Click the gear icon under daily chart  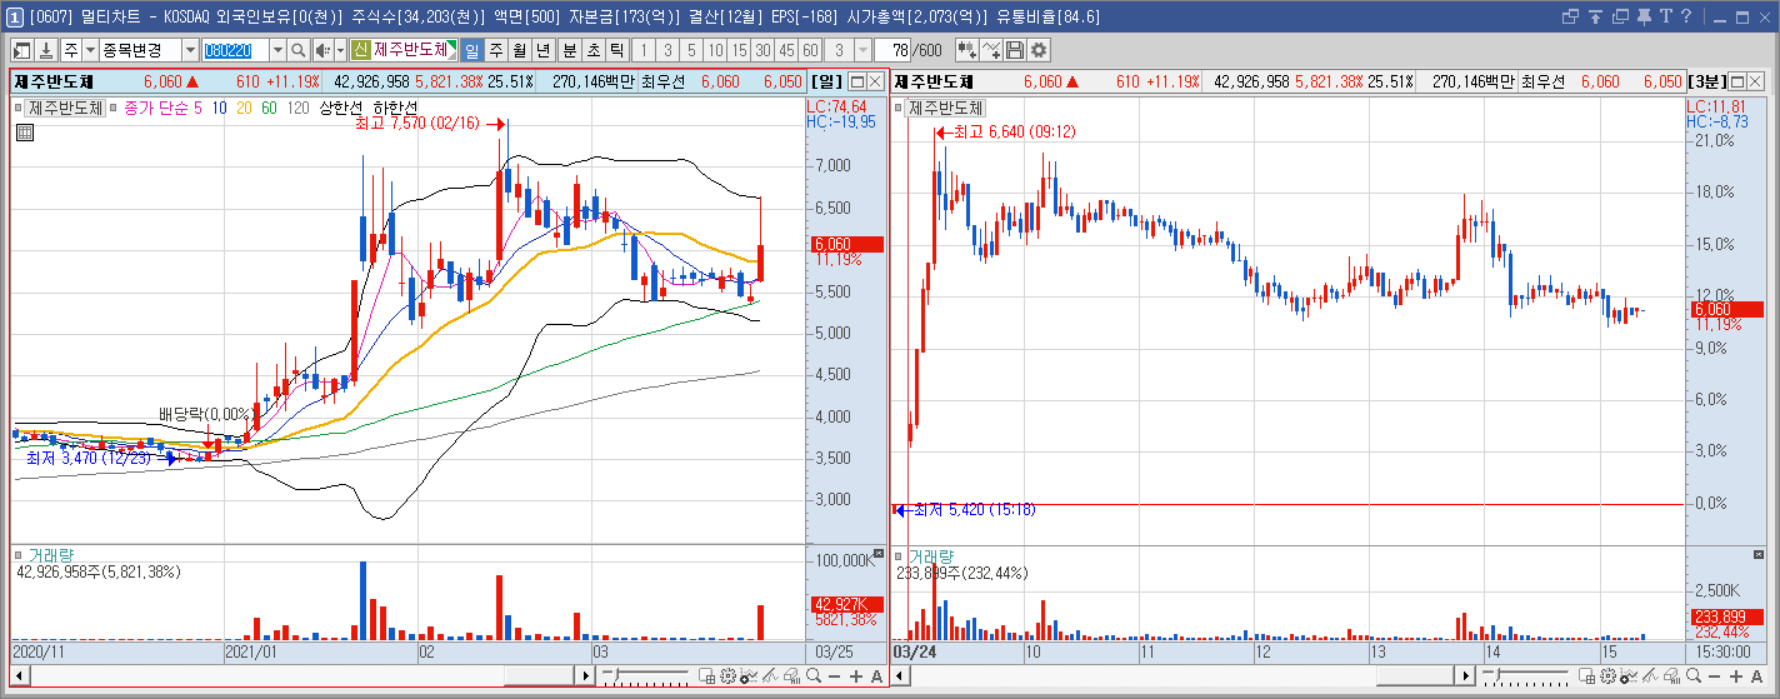727,676
